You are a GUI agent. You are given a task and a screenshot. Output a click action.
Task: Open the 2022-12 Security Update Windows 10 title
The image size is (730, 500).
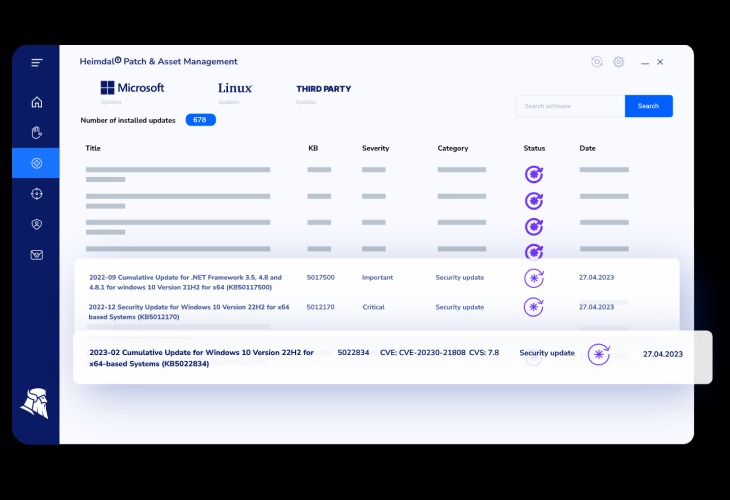[x=189, y=312]
